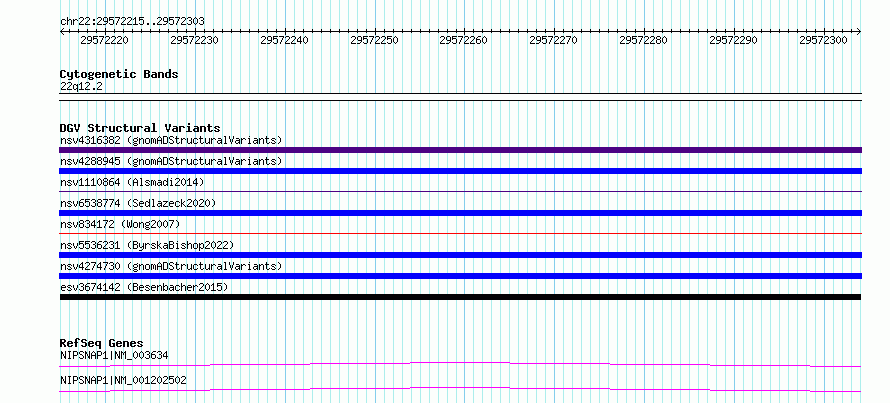
Task: Open nsv6538774 (Sedlazeck2020) variant label
Action: coord(138,203)
